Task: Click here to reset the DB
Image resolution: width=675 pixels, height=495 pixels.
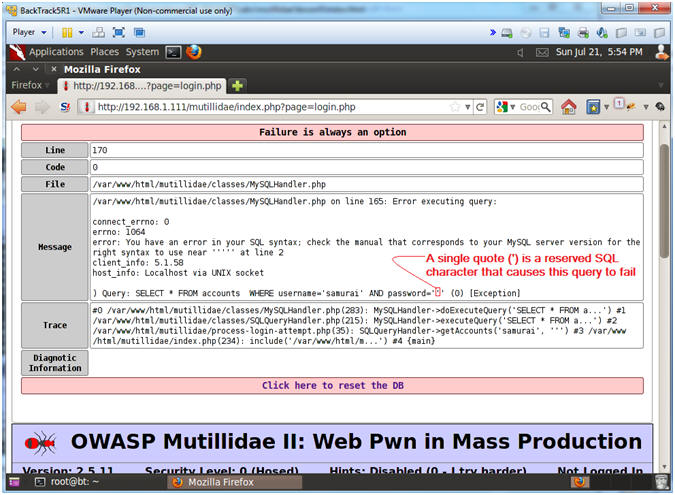Action: point(332,386)
